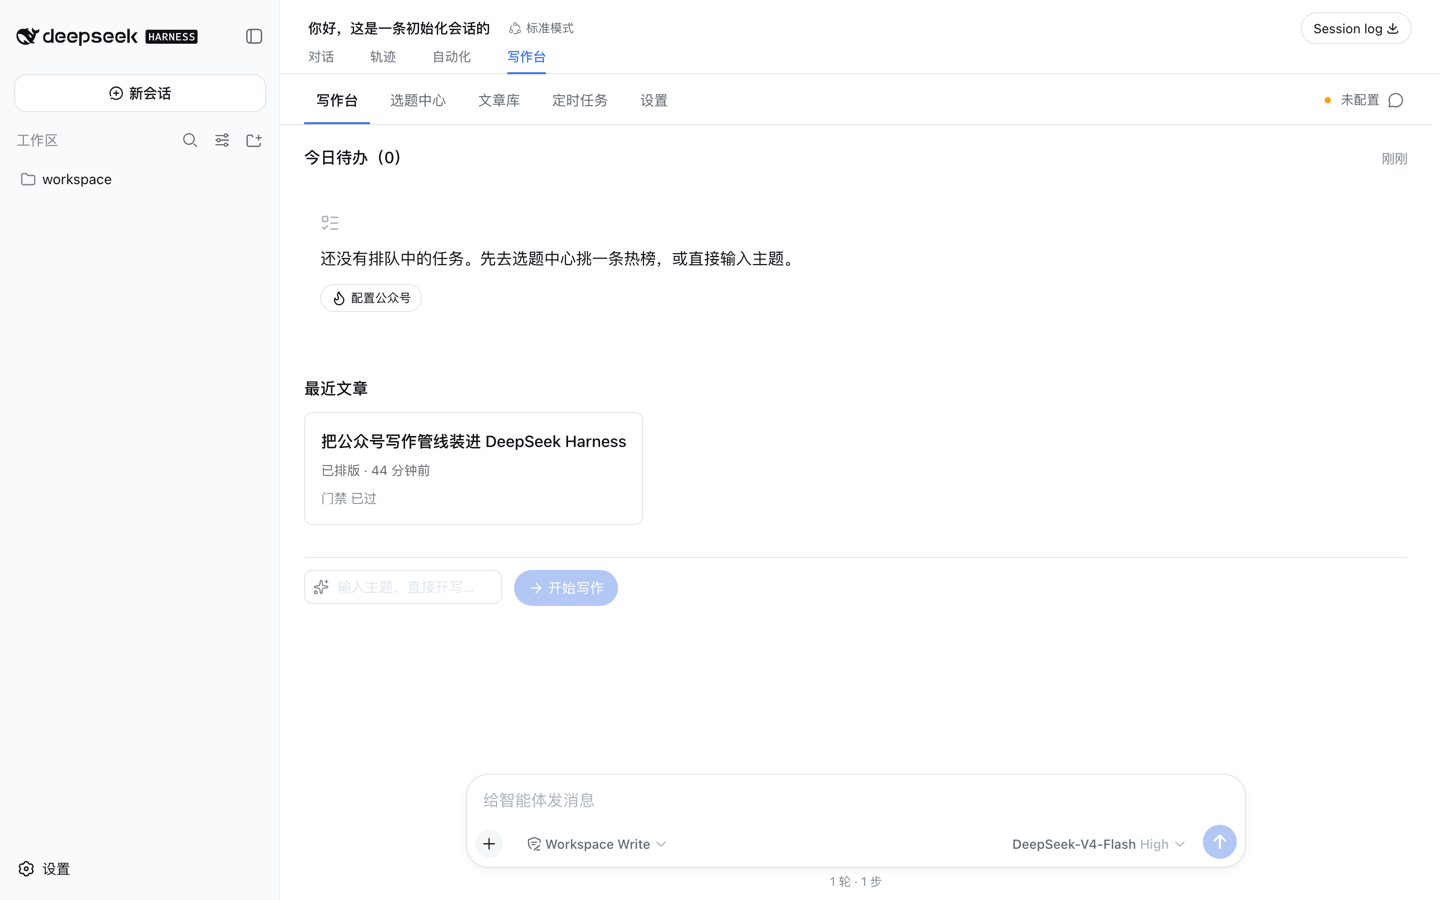Open workspace filter settings icon
Image resolution: width=1440 pixels, height=900 pixels.
222,141
